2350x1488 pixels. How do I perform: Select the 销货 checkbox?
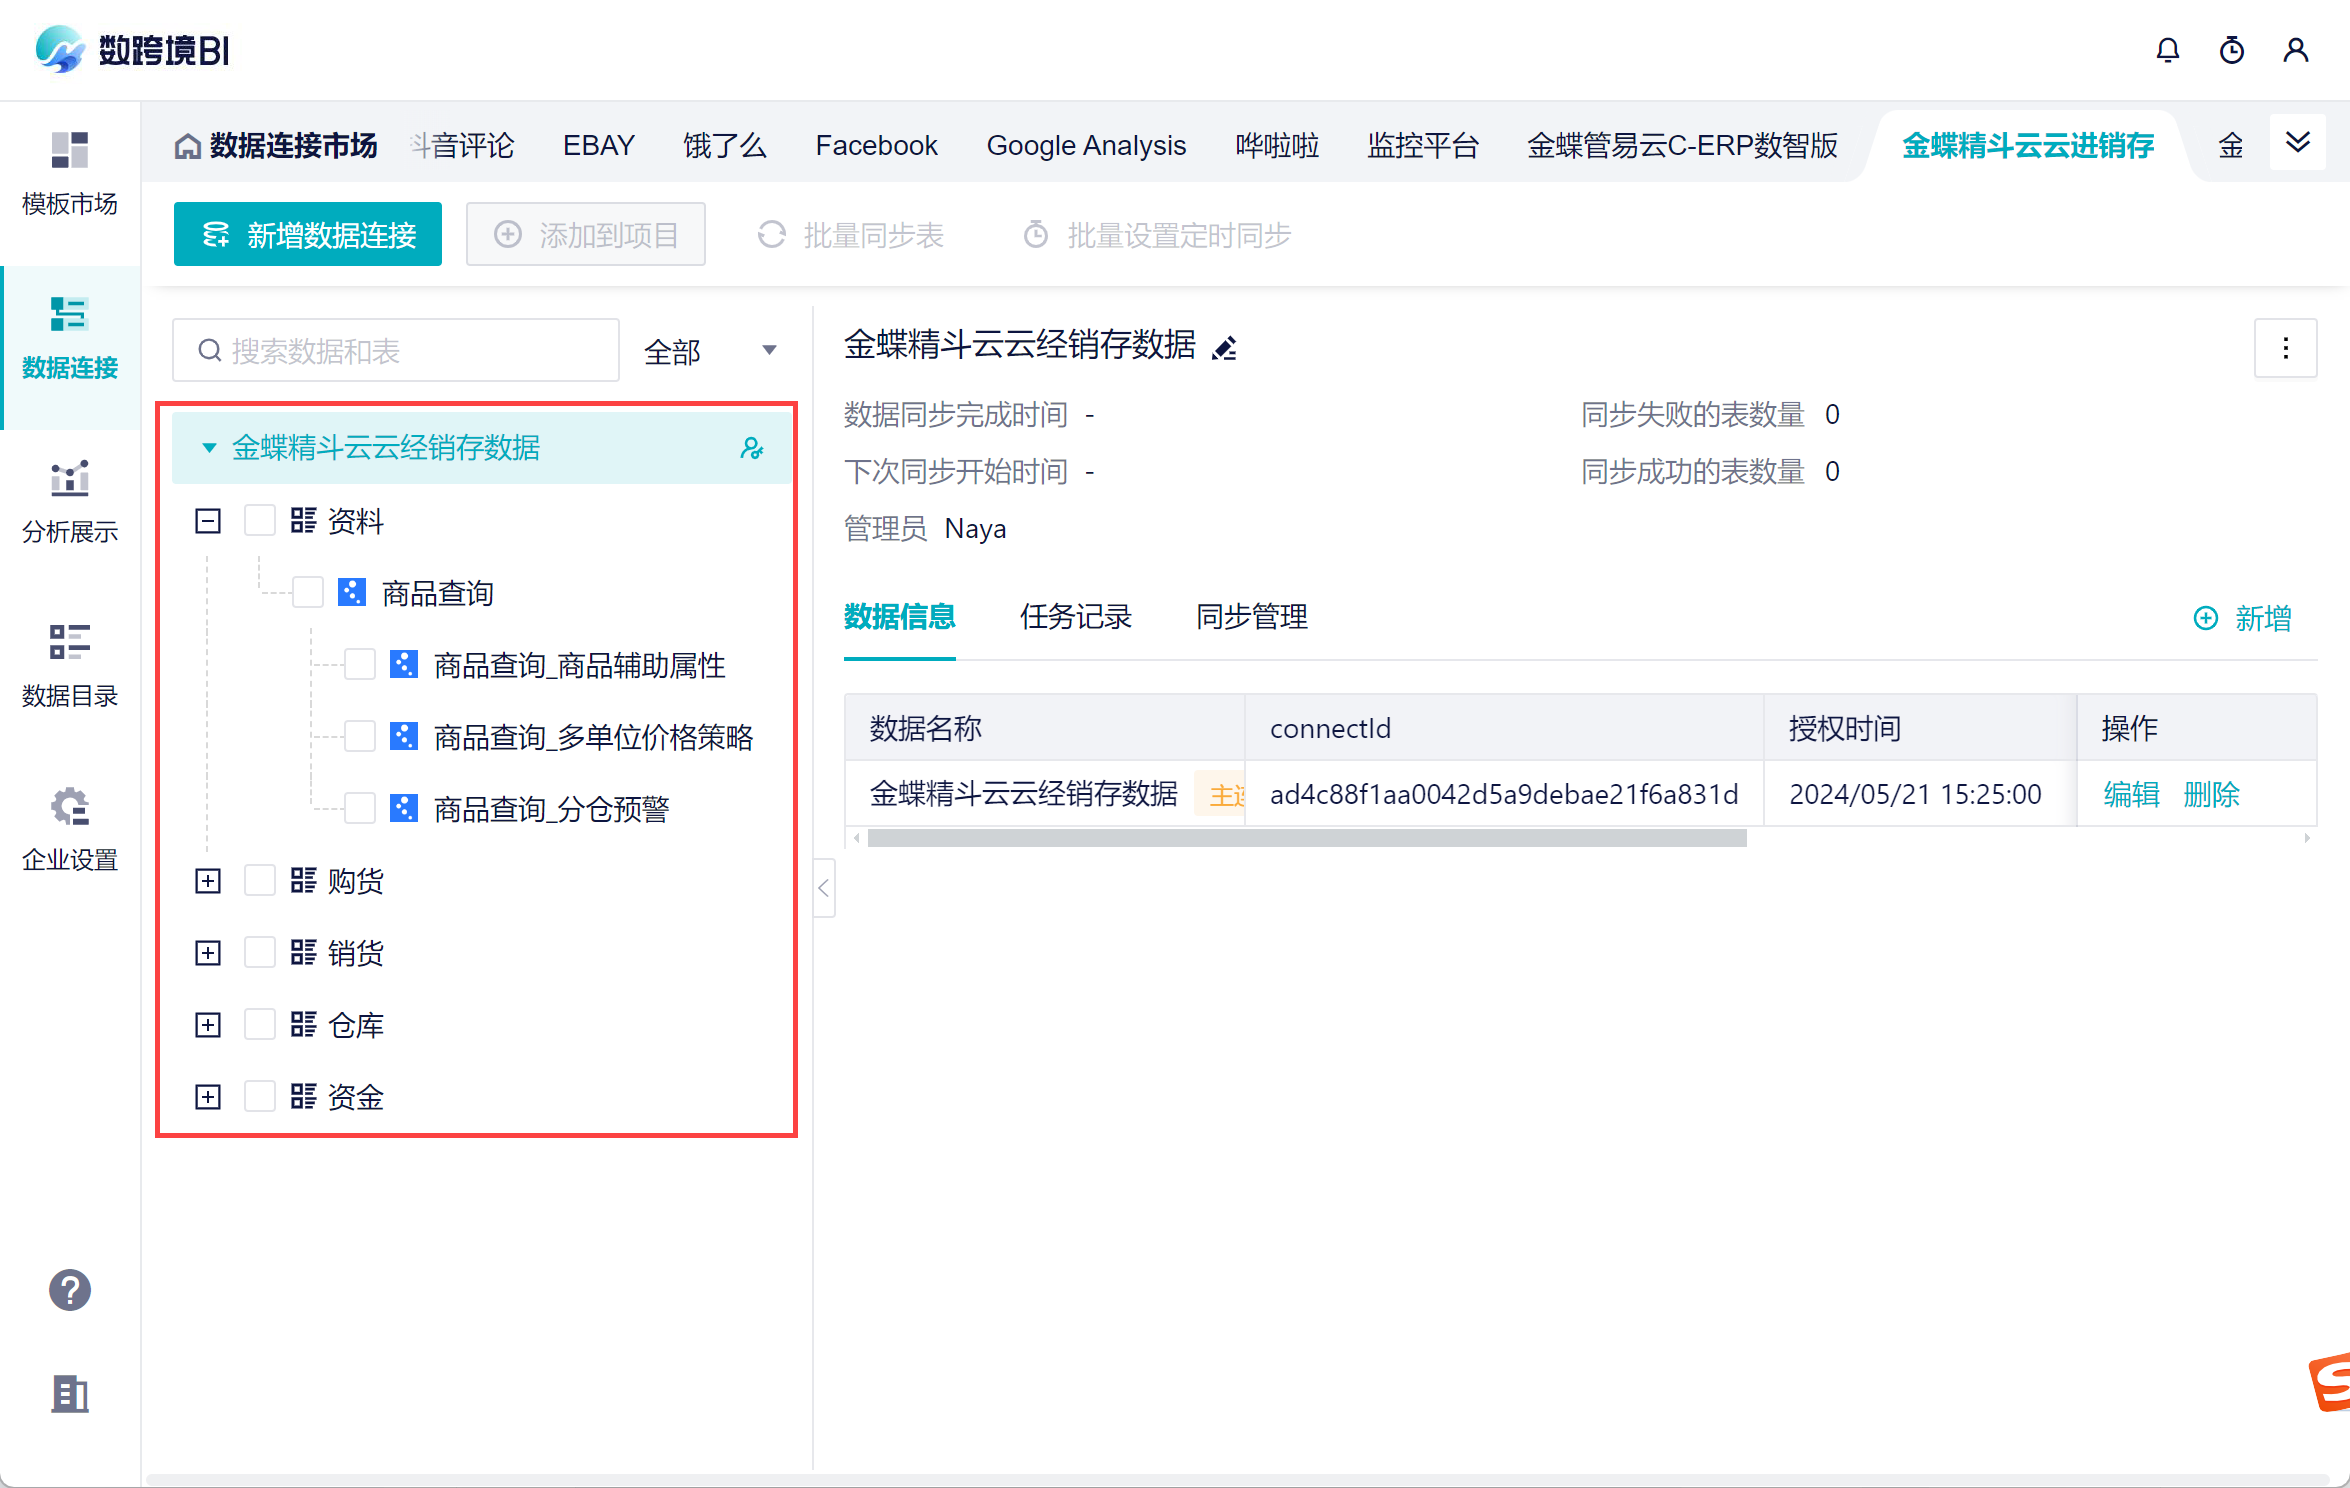[260, 953]
